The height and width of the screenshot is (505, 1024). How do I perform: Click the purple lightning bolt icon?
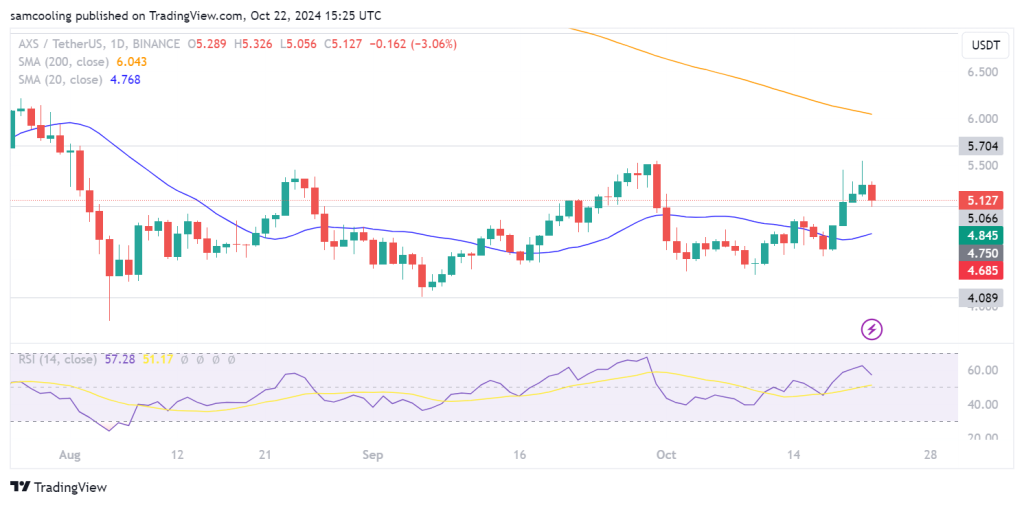pos(872,328)
